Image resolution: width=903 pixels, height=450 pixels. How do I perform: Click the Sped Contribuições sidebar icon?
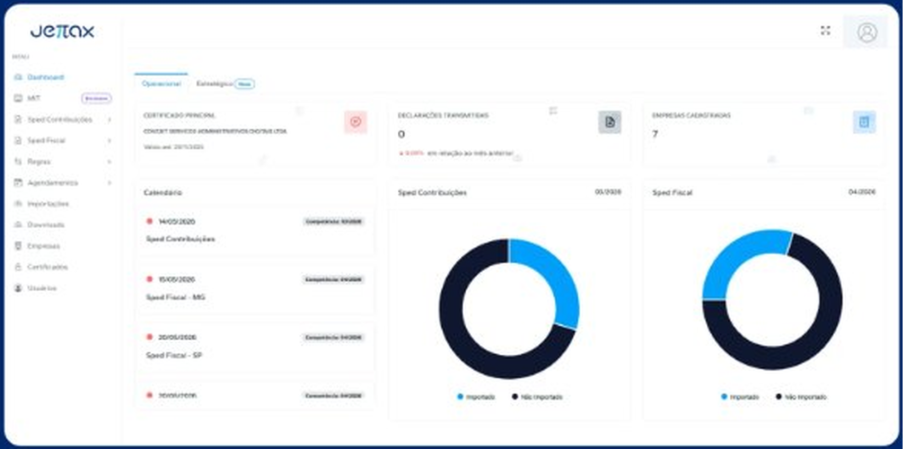point(18,120)
